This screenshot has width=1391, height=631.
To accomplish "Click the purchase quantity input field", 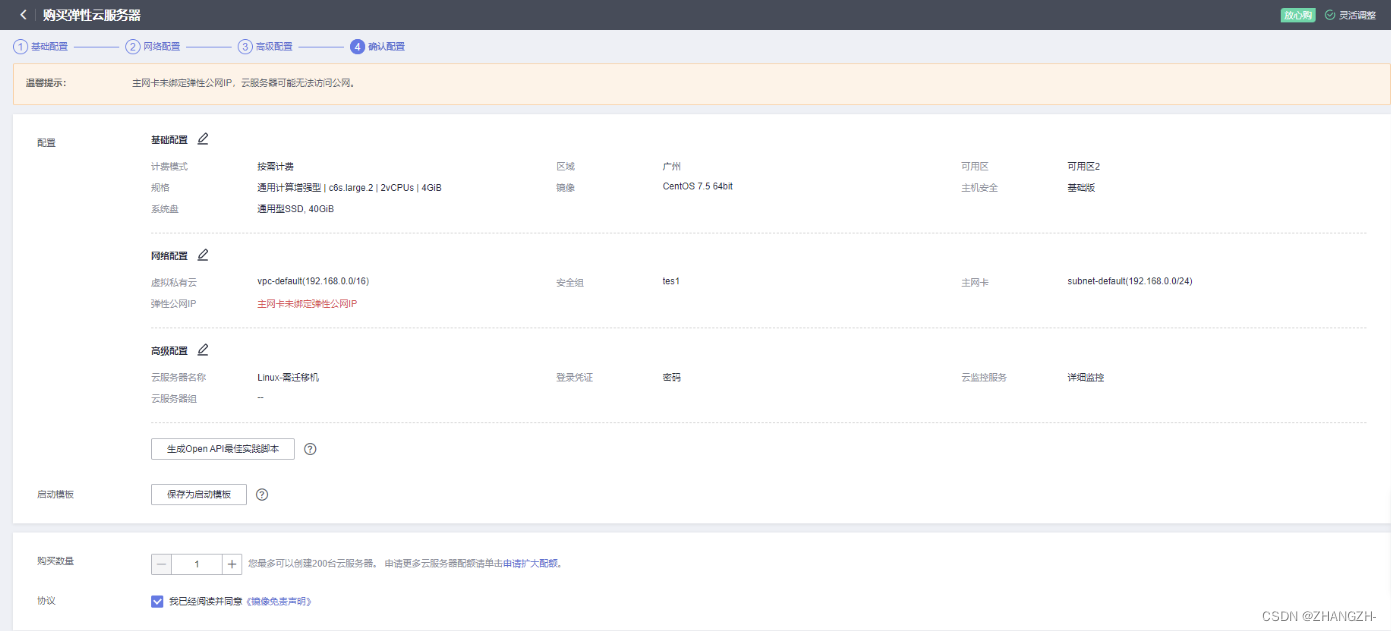I will pyautogui.click(x=197, y=564).
